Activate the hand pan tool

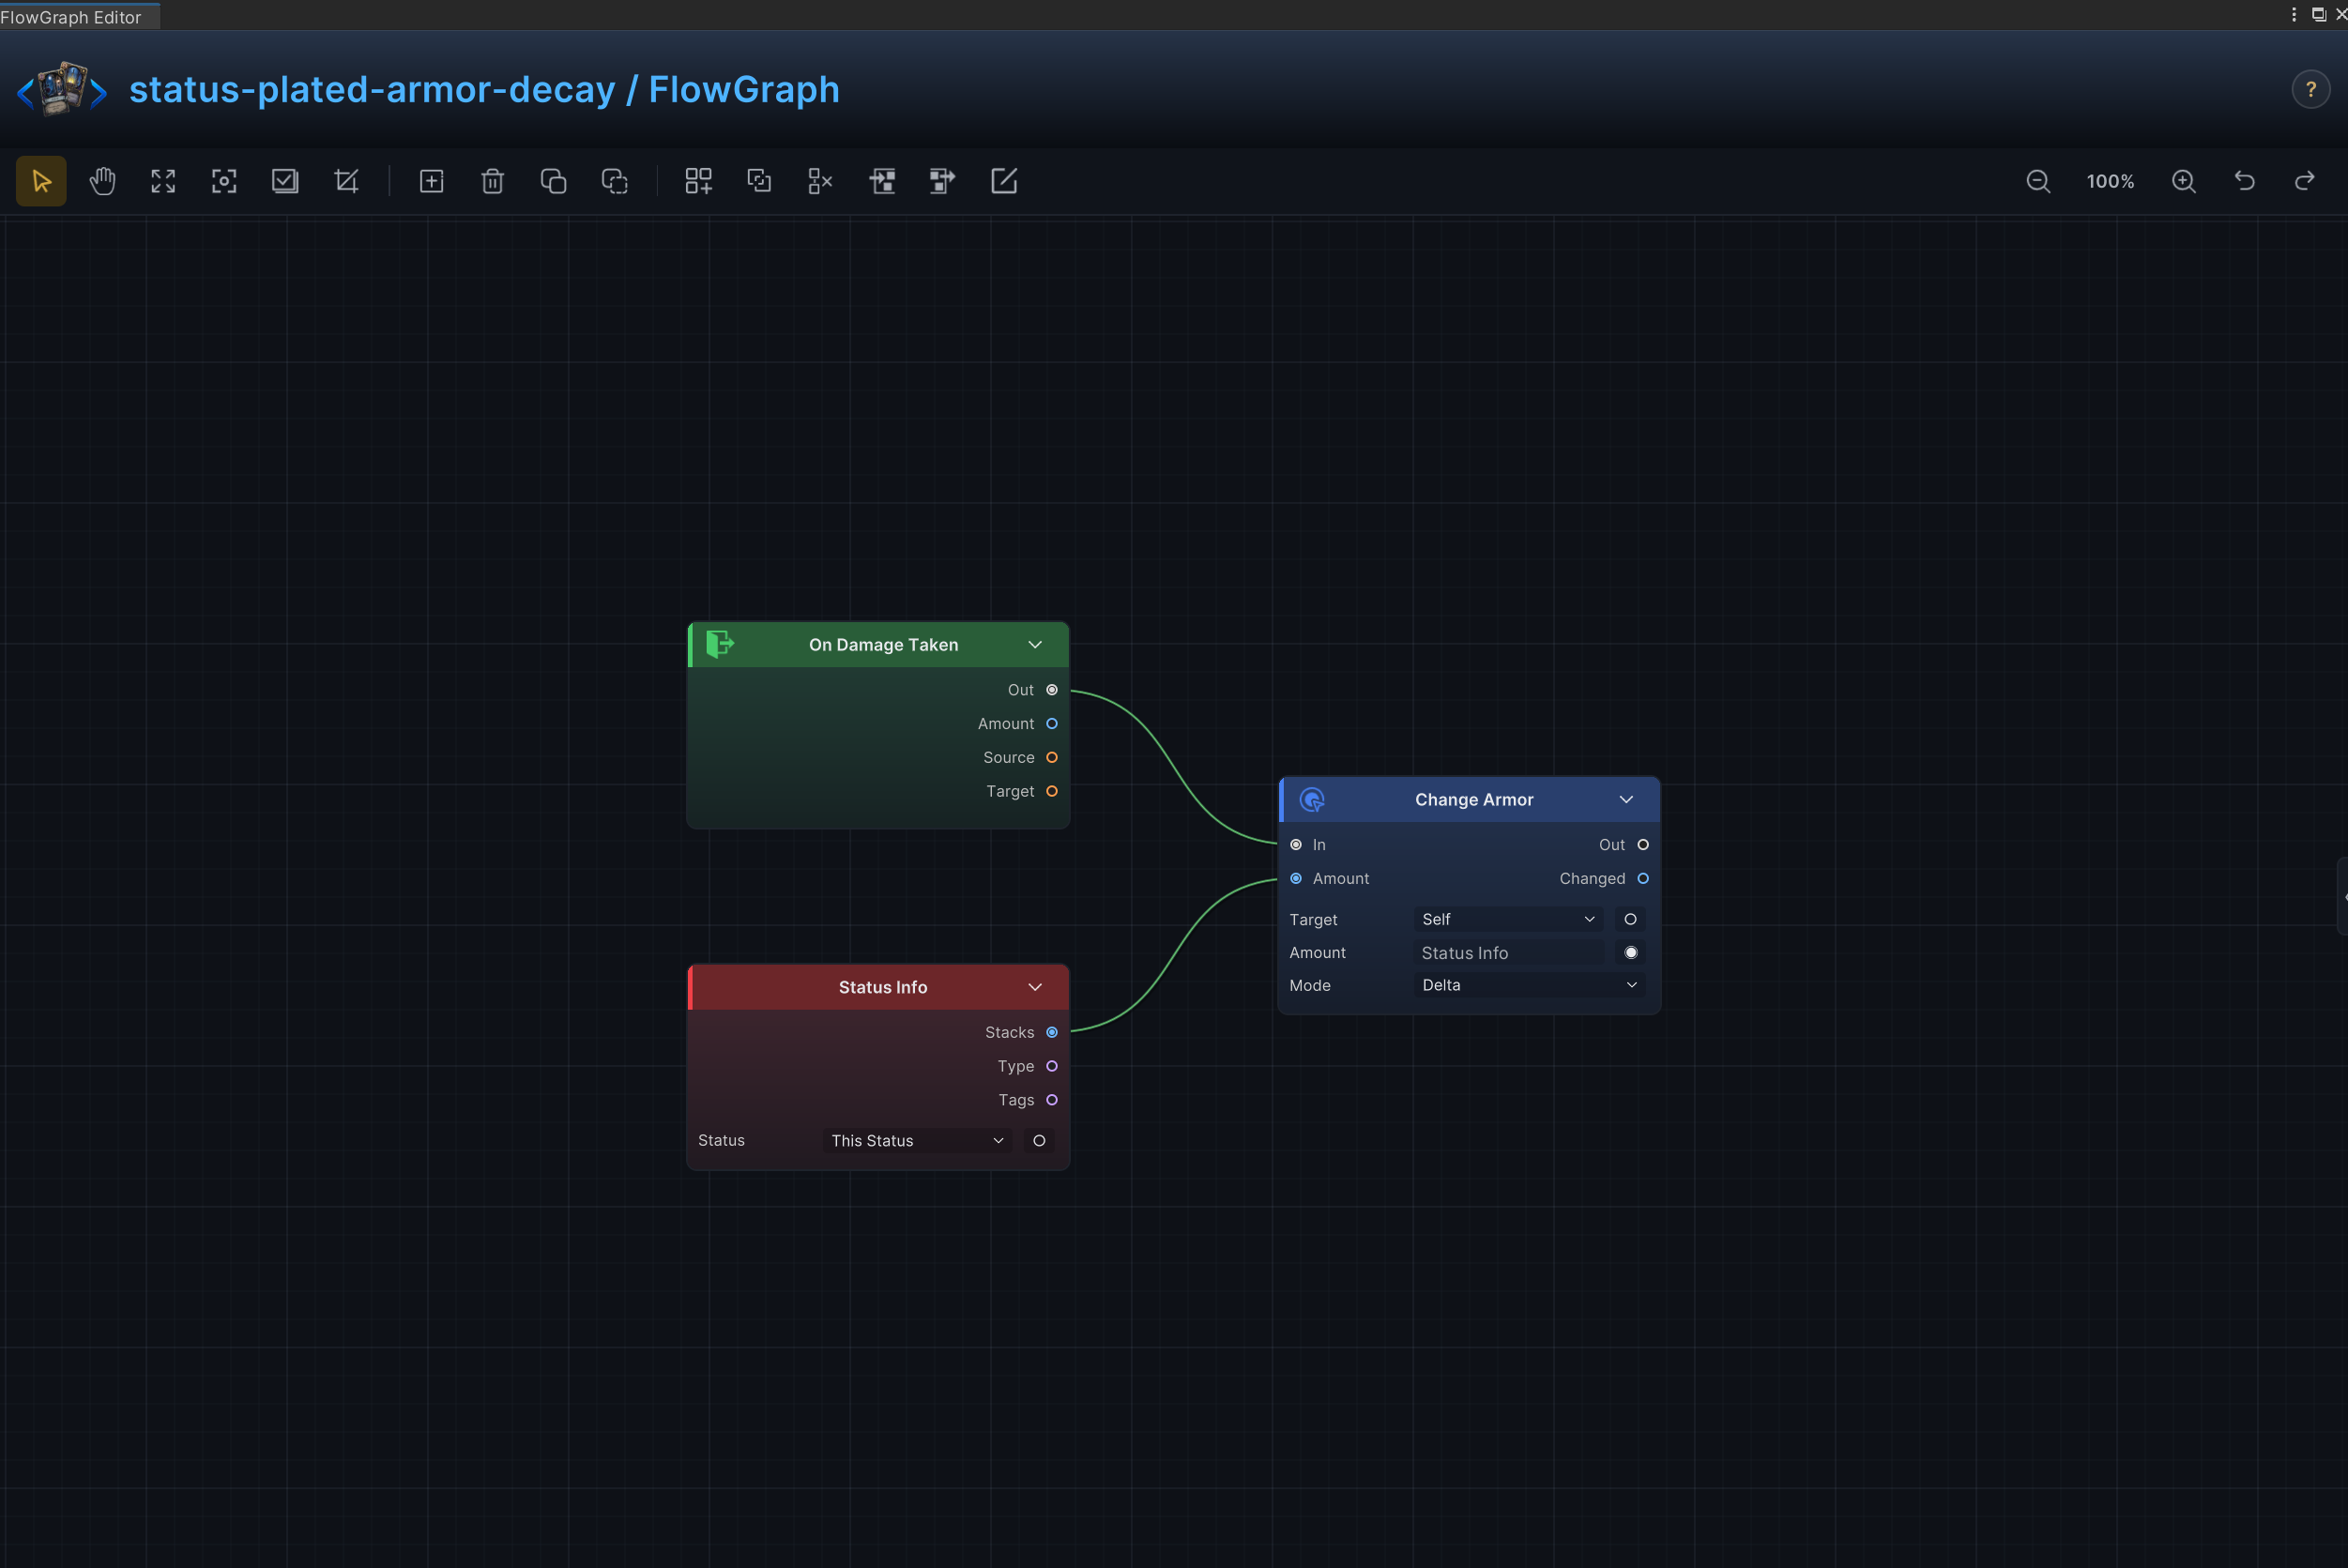[102, 181]
